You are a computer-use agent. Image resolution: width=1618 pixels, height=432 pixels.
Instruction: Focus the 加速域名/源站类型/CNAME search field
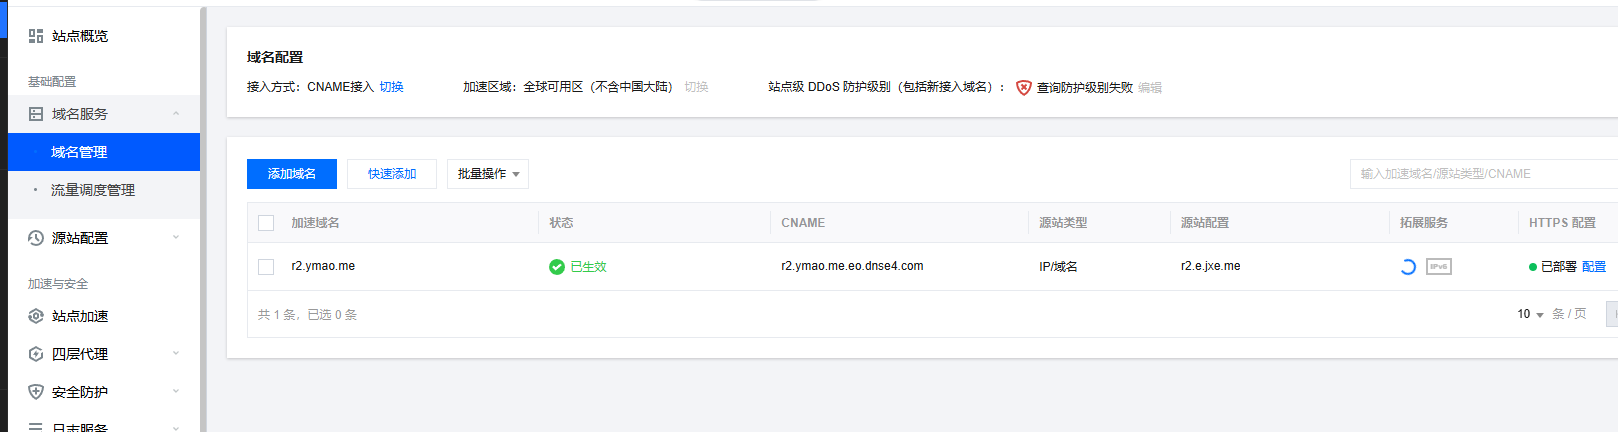(x=1484, y=174)
